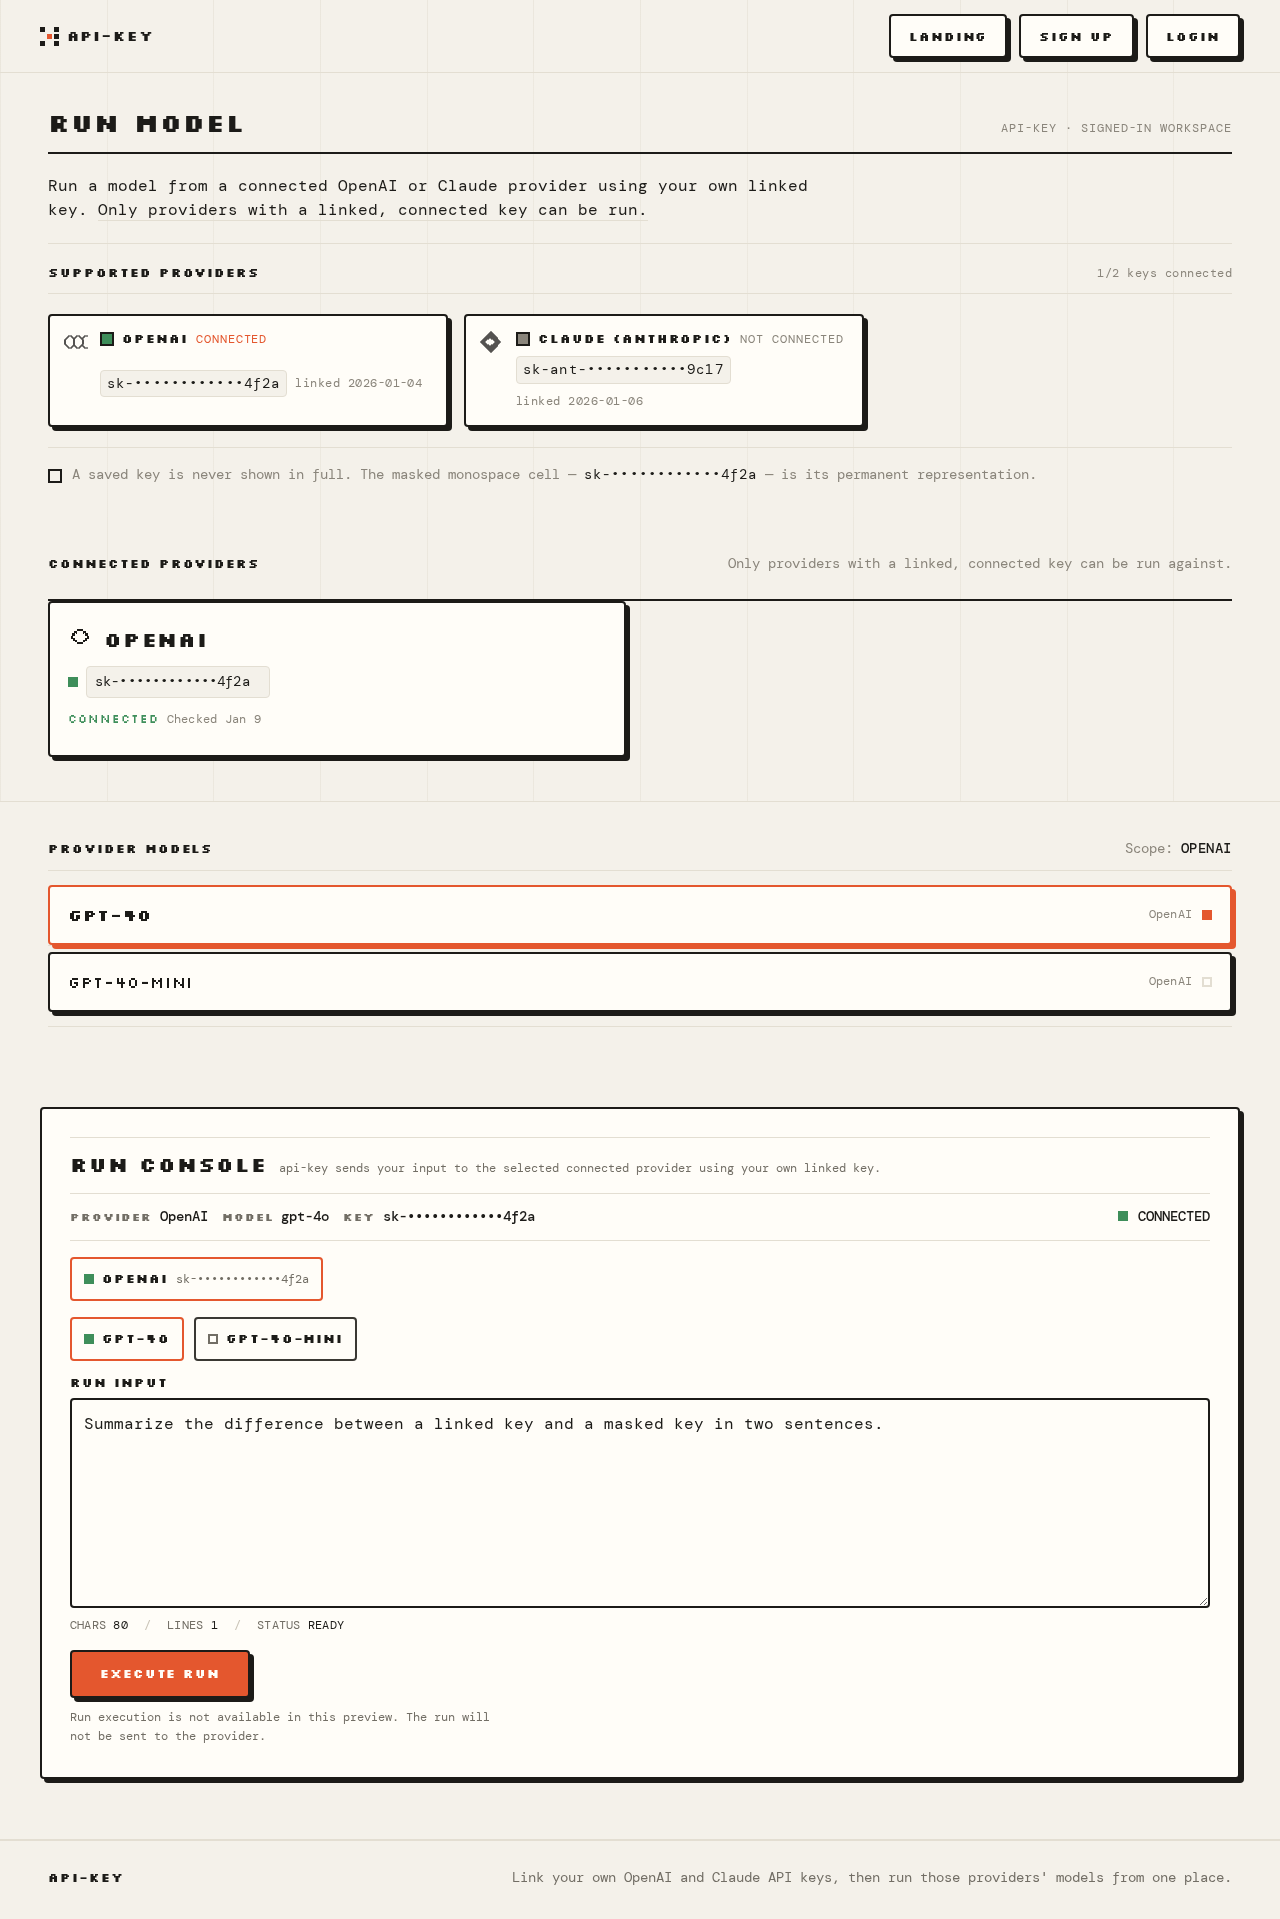The height and width of the screenshot is (1919, 1280).
Task: Click the Claude diamond logo icon
Action: [x=490, y=342]
